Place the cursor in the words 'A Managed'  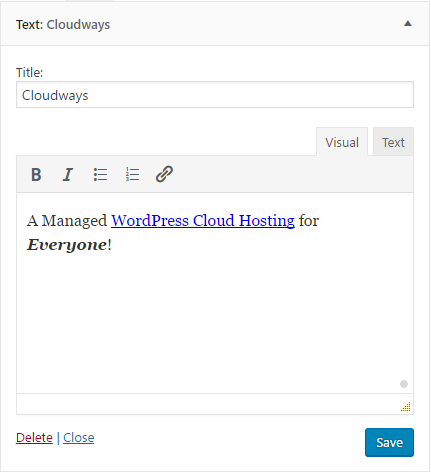(x=67, y=221)
